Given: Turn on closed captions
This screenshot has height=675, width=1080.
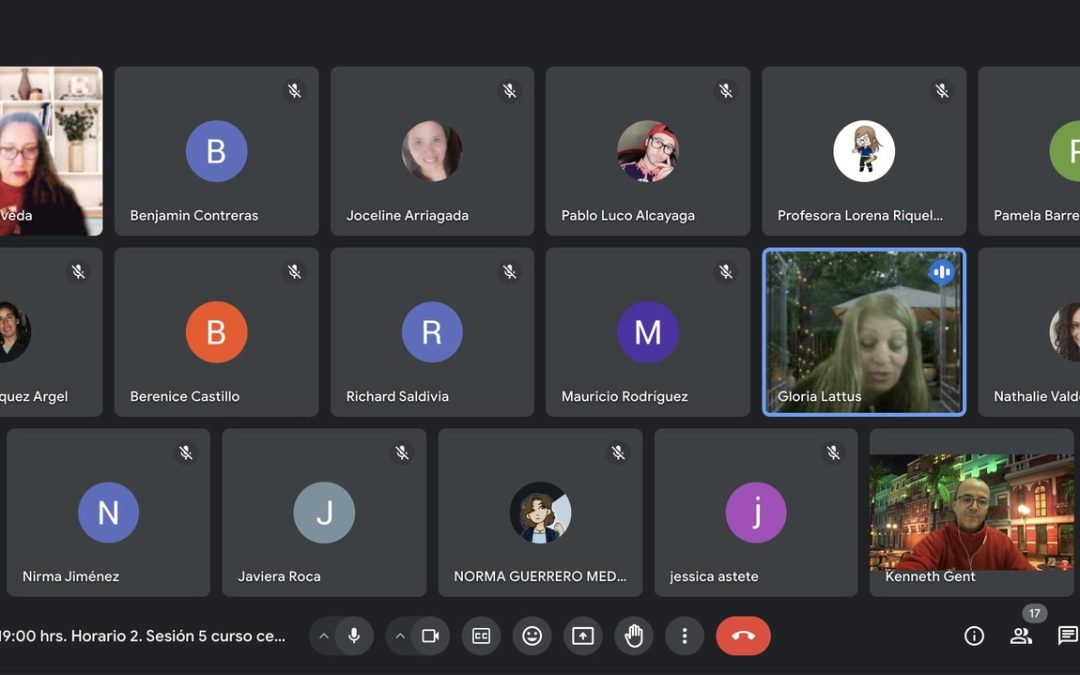Looking at the screenshot, I should (481, 636).
